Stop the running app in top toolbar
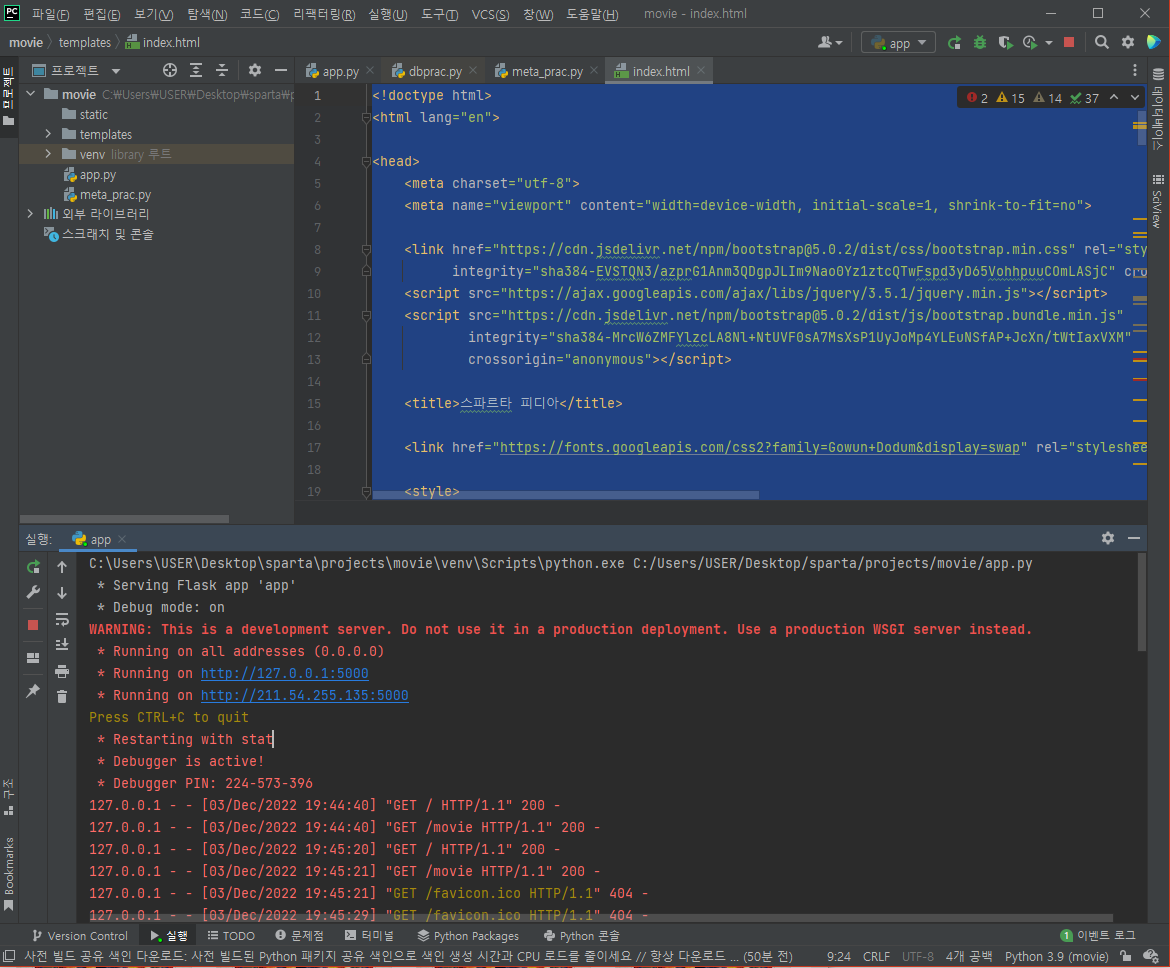This screenshot has width=1170, height=968. click(x=1069, y=43)
